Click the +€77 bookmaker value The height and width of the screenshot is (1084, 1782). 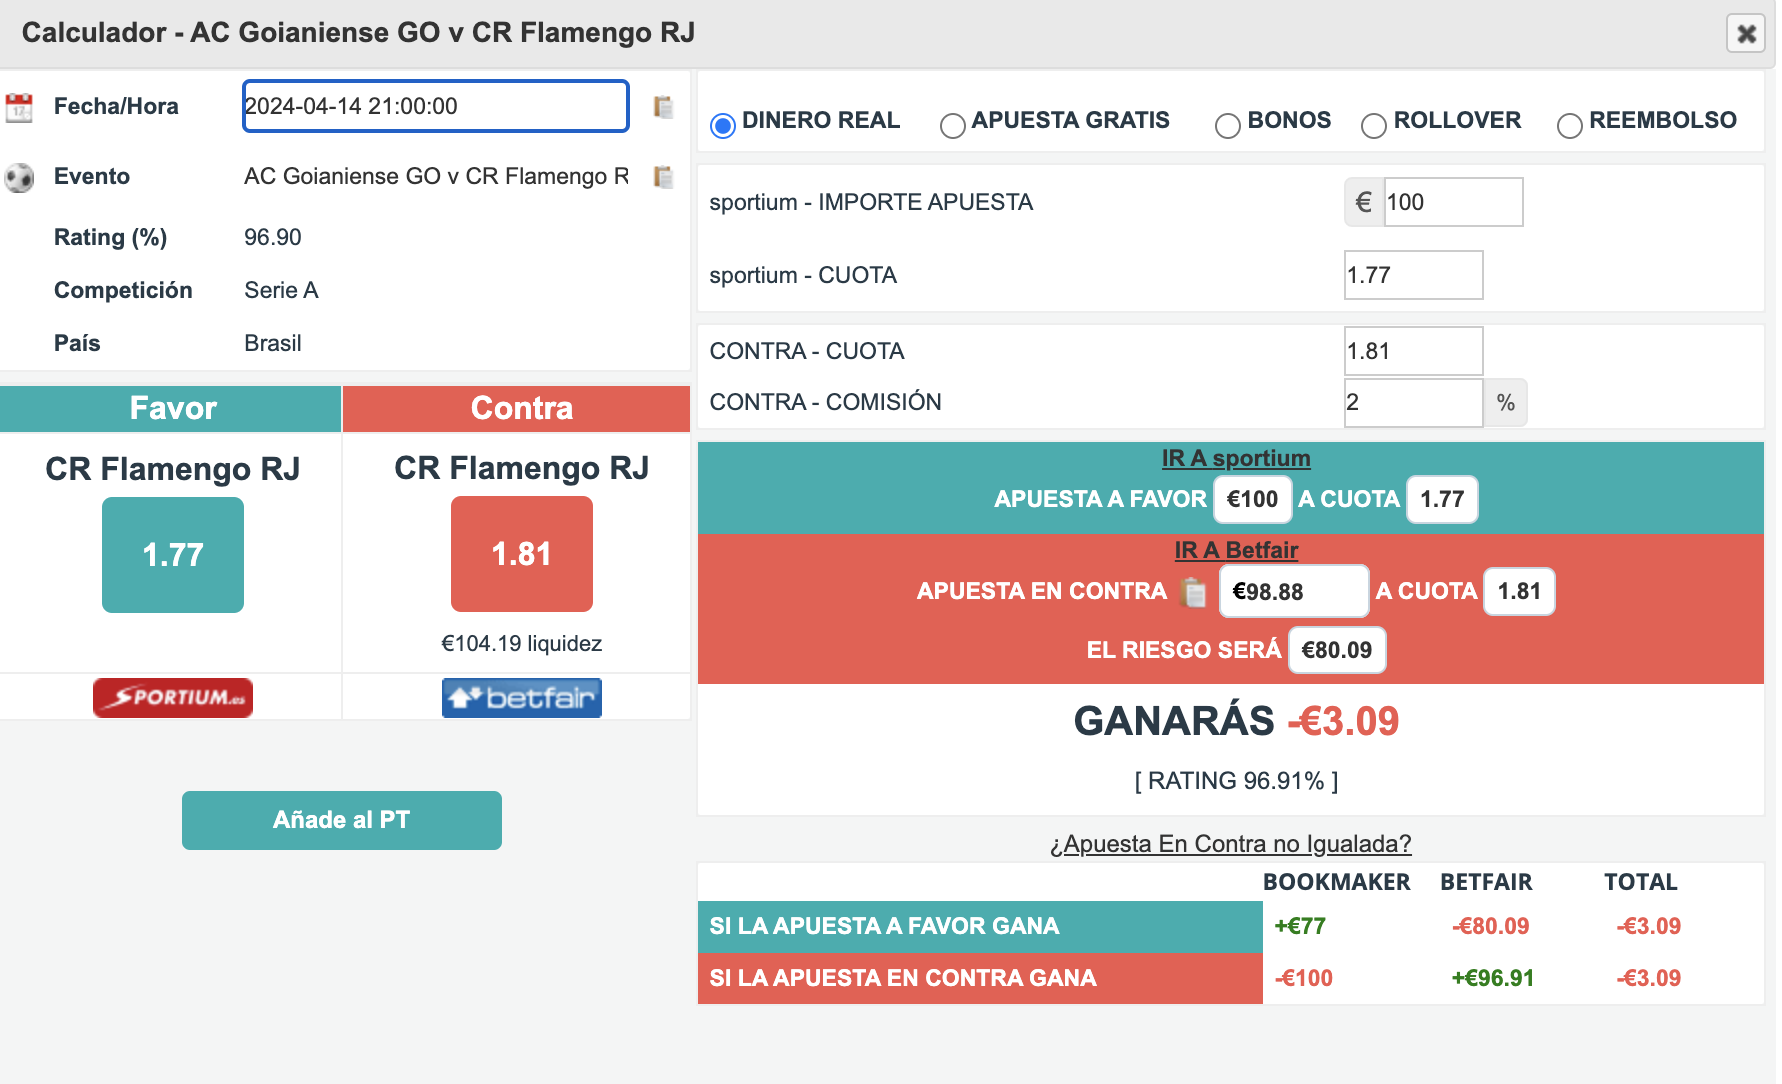pos(1300,927)
